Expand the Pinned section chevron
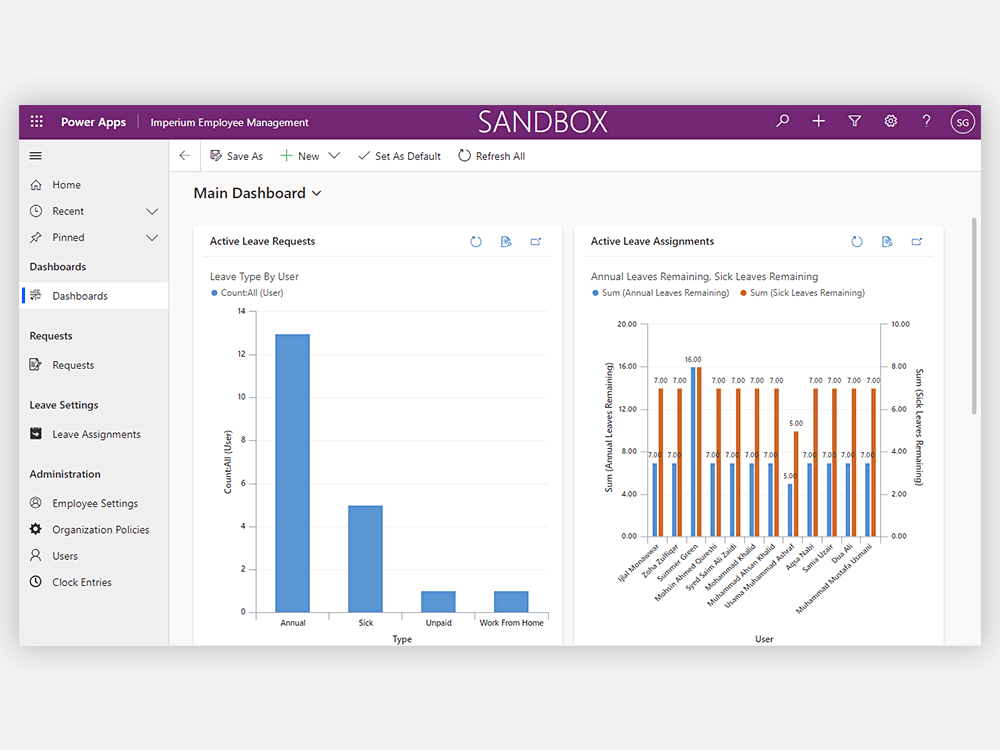This screenshot has width=1000, height=750. (x=152, y=238)
